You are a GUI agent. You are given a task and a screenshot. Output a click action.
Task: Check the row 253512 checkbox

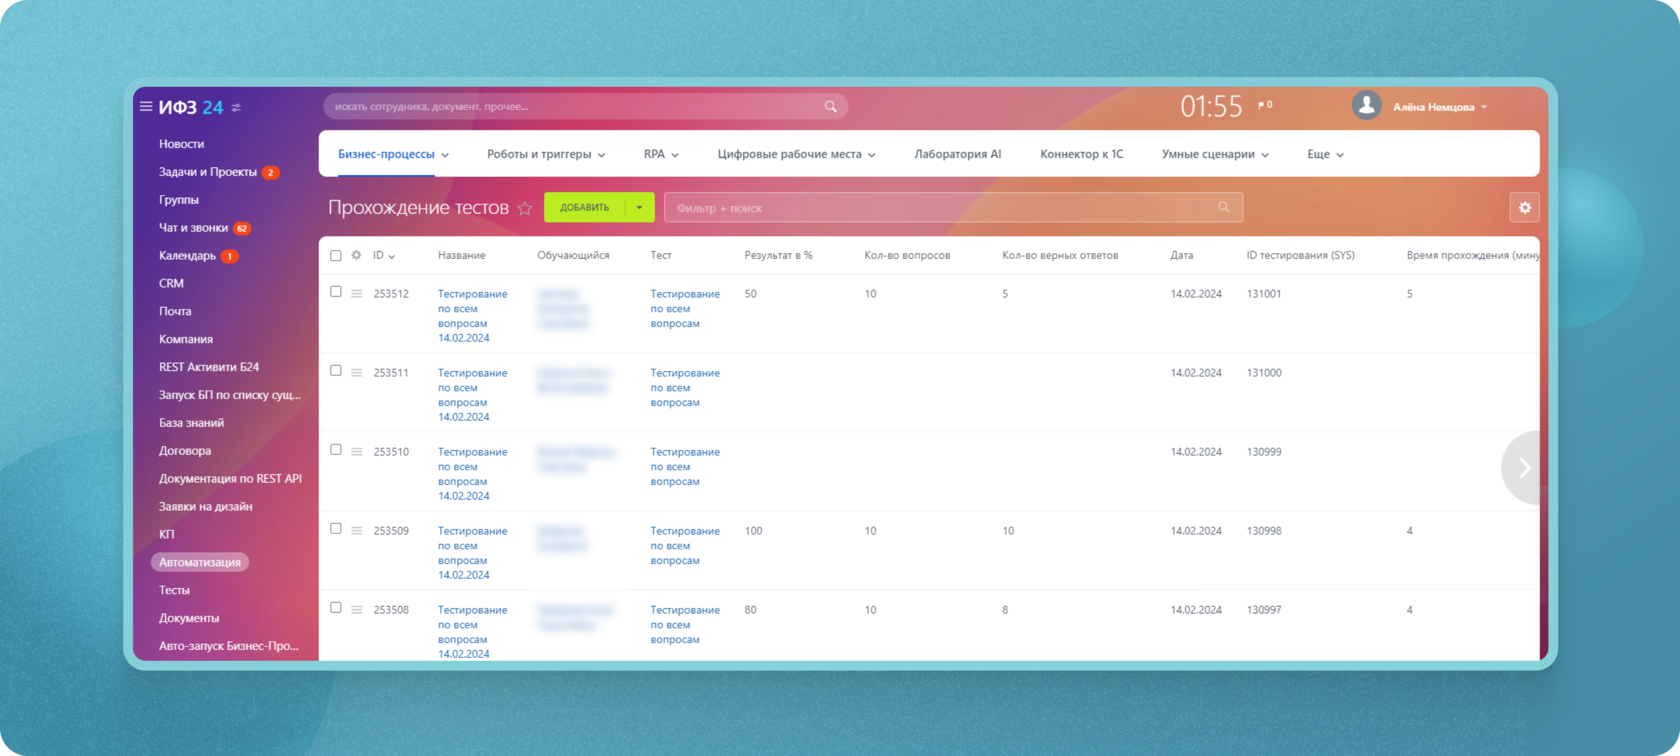(x=336, y=292)
